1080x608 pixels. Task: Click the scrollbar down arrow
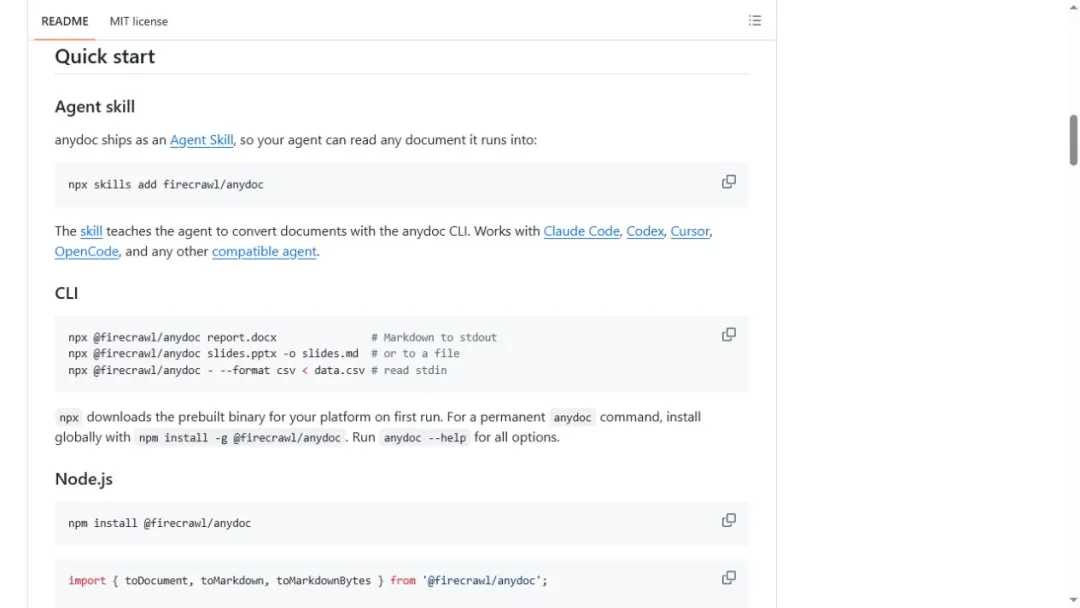pos(1073,601)
